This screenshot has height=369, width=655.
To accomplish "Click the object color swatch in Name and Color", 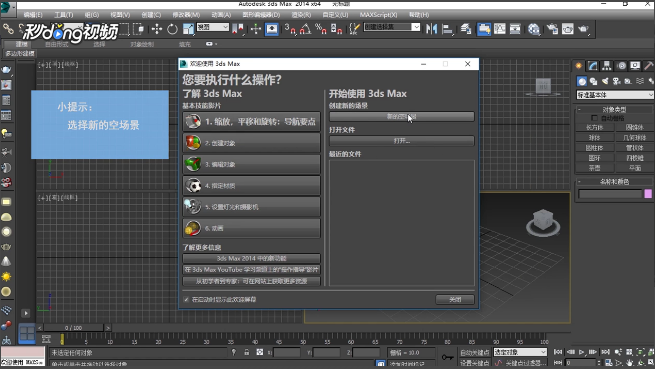I will 648,194.
